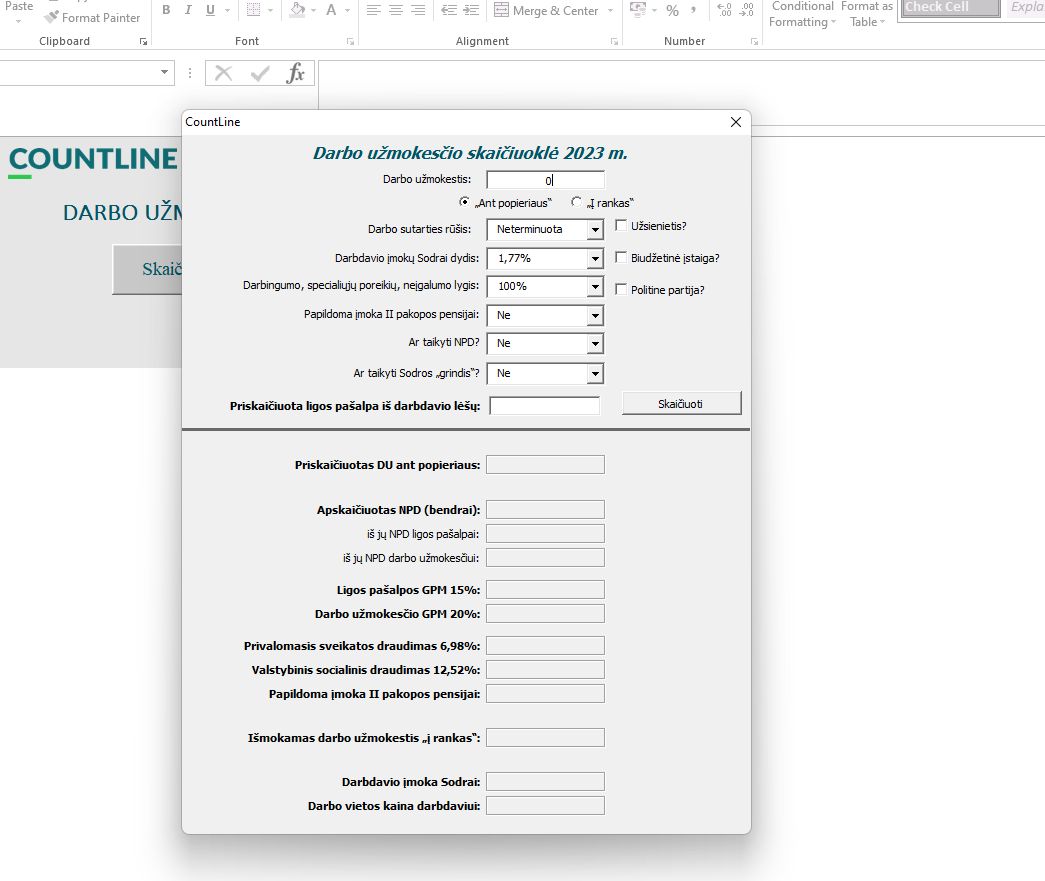Click the Darbo užmokesčio GPM 20% result field
1045x881 pixels.
click(x=545, y=613)
